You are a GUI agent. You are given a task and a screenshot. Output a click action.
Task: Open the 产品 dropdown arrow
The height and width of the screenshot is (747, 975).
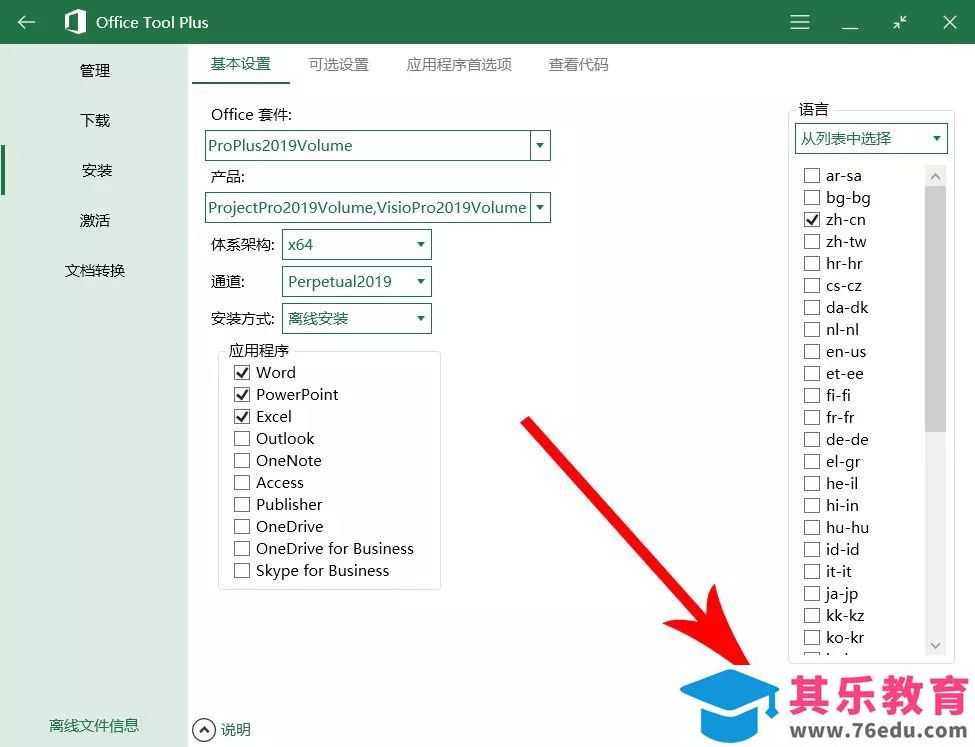[x=540, y=207]
